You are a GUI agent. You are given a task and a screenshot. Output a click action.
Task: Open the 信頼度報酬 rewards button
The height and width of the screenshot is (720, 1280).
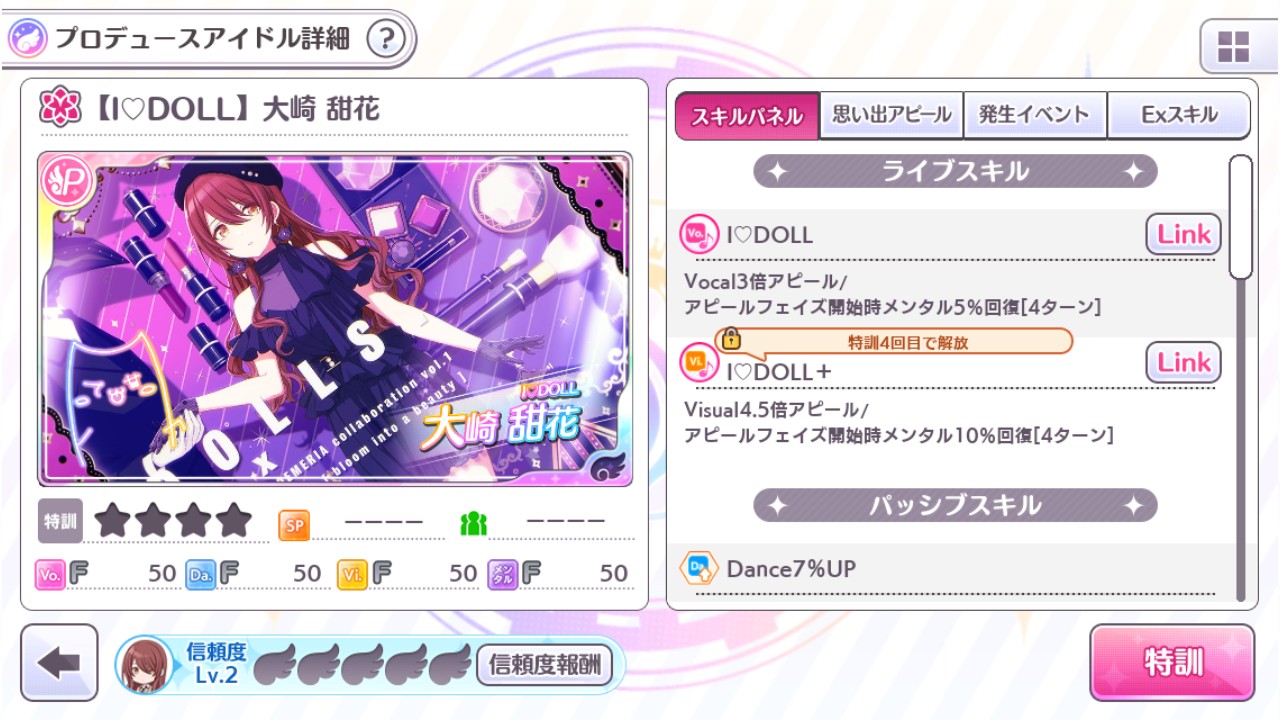pos(545,664)
